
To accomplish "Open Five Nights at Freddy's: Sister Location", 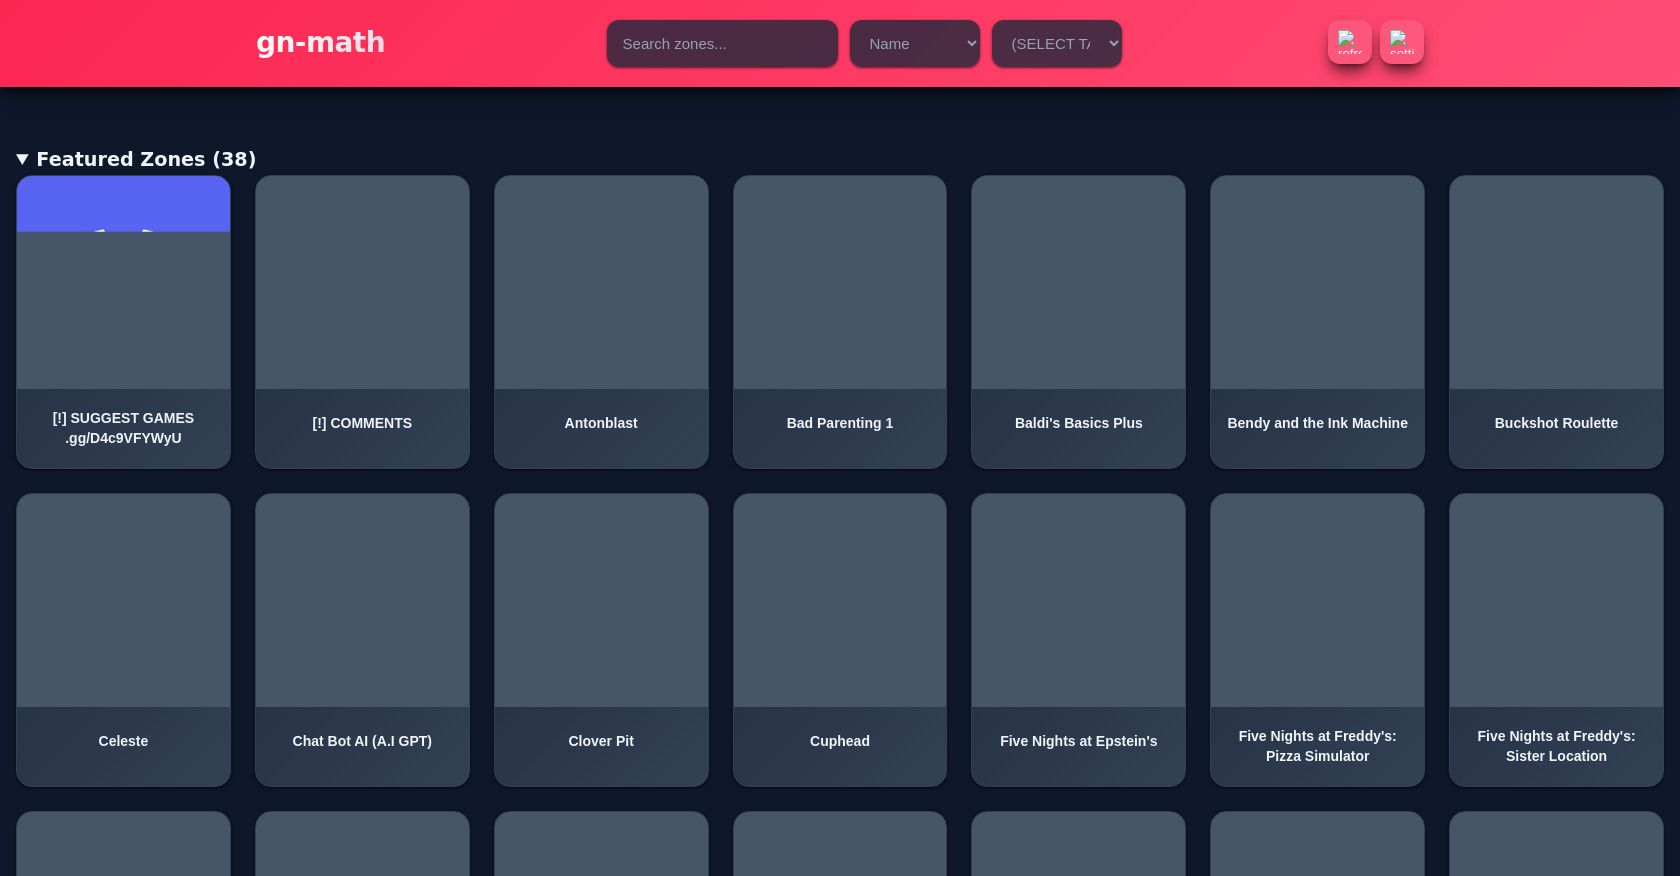I will [1556, 640].
